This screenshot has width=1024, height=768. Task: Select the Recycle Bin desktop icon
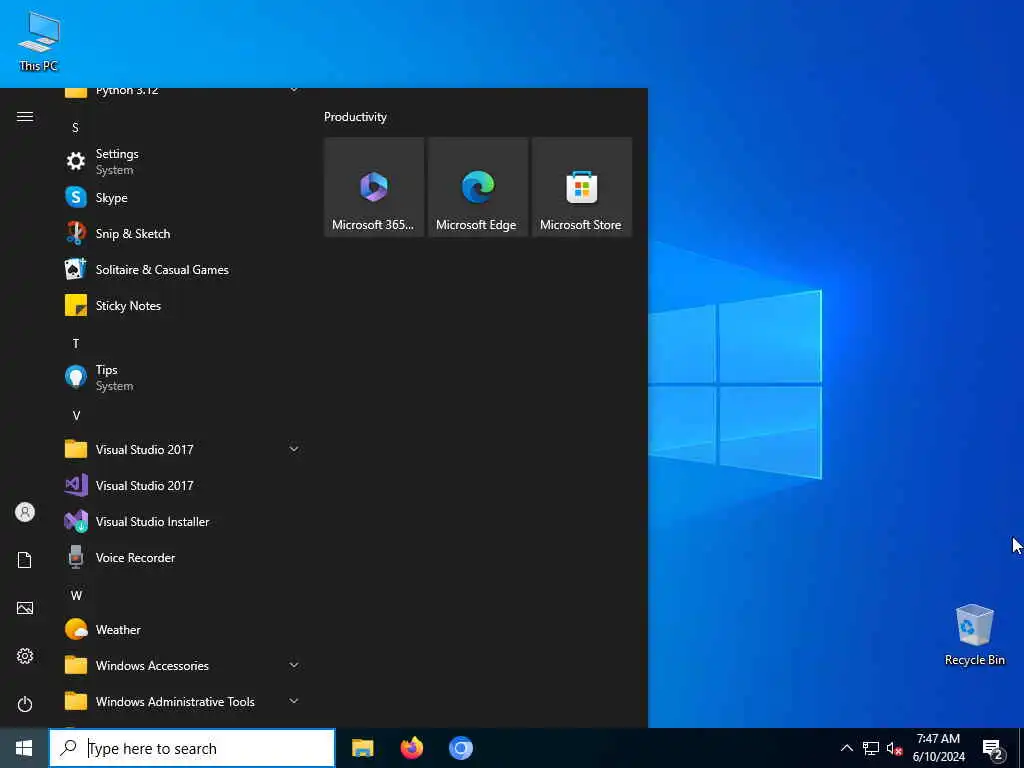point(974,635)
